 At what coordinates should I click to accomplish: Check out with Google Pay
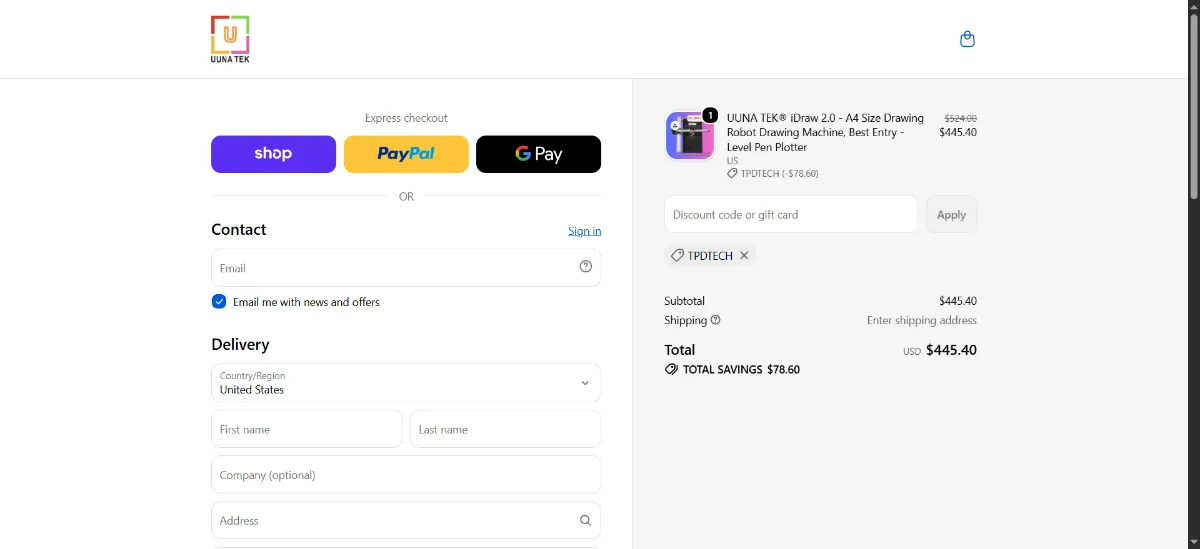tap(538, 154)
